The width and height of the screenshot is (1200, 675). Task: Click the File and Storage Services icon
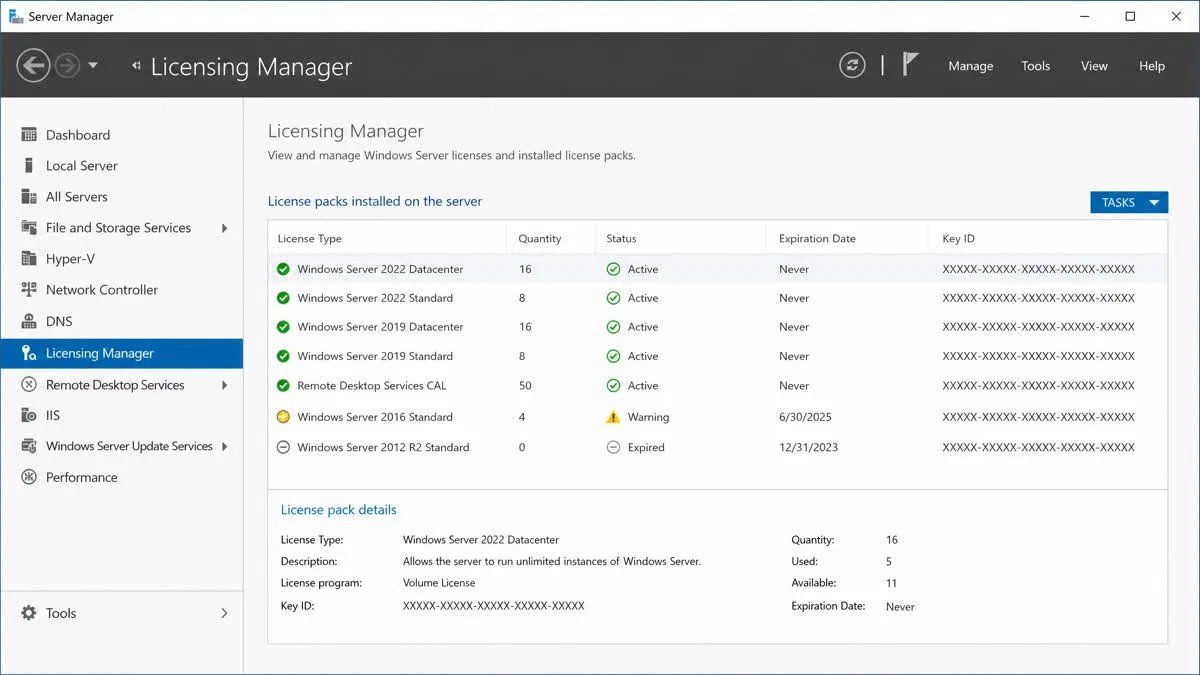pyautogui.click(x=29, y=228)
